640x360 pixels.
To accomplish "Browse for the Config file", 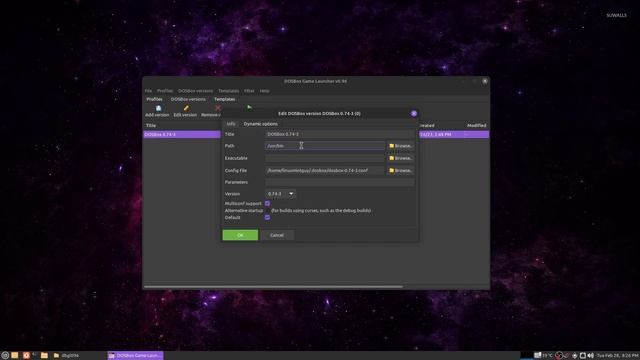I will 400,170.
